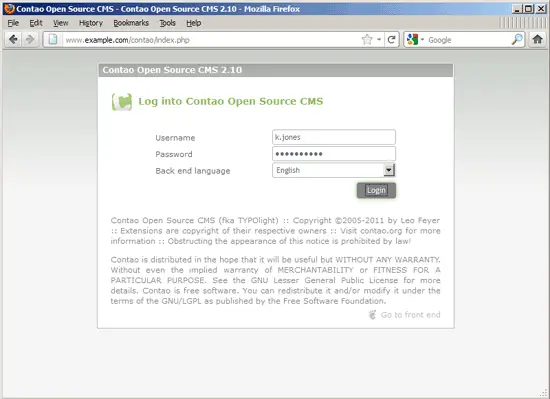
Task: Bookmark this page with the star icon
Action: point(367,40)
